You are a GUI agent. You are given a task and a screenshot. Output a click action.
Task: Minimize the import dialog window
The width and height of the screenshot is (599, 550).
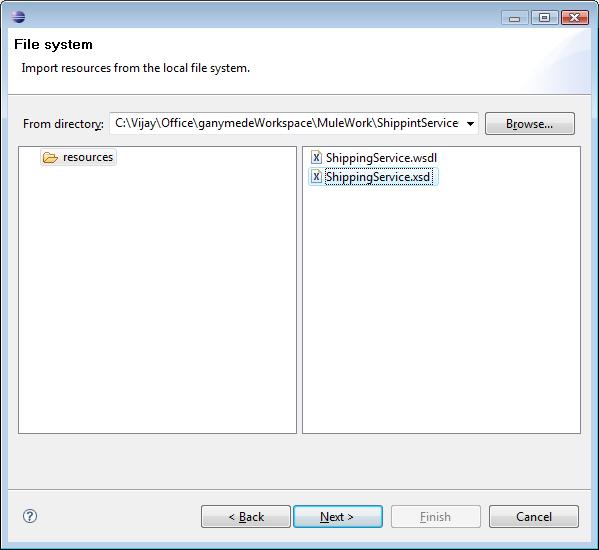click(x=515, y=18)
